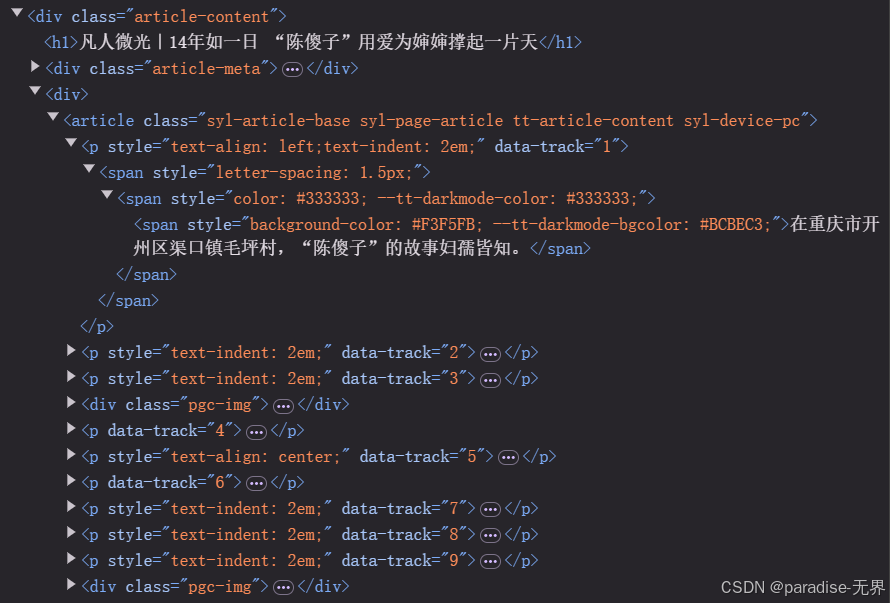This screenshot has width=890, height=603.
Task: Click ellipsis badge on data-track="5" paragraph
Action: (x=509, y=458)
